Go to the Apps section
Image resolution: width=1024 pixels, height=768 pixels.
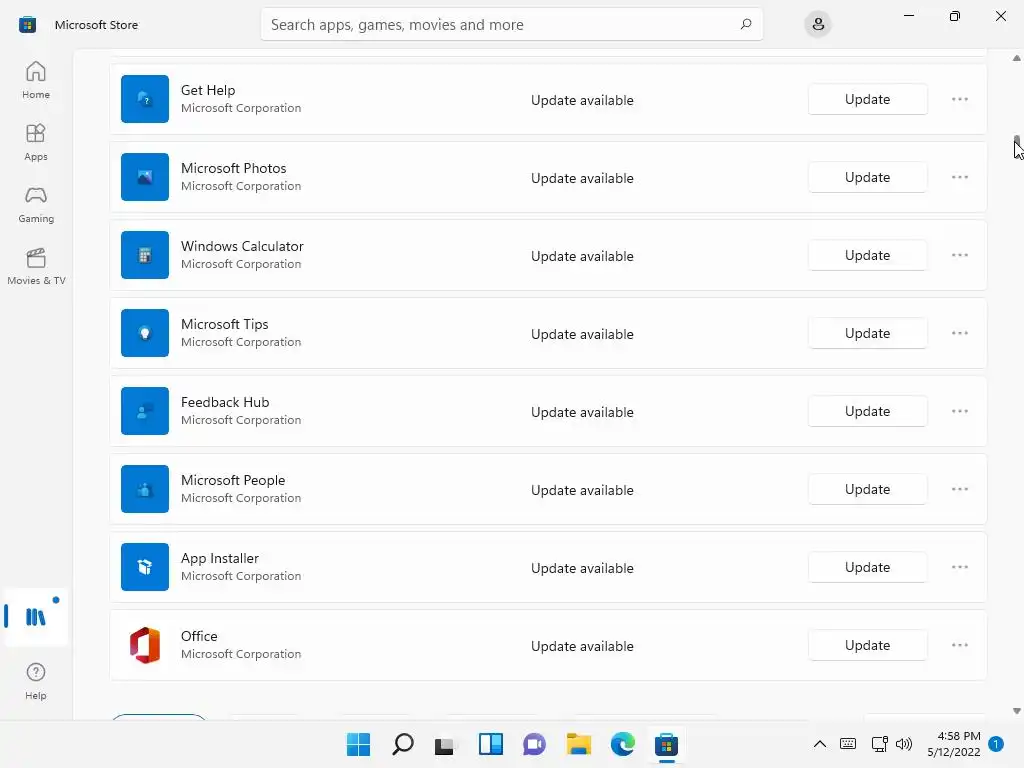point(36,142)
